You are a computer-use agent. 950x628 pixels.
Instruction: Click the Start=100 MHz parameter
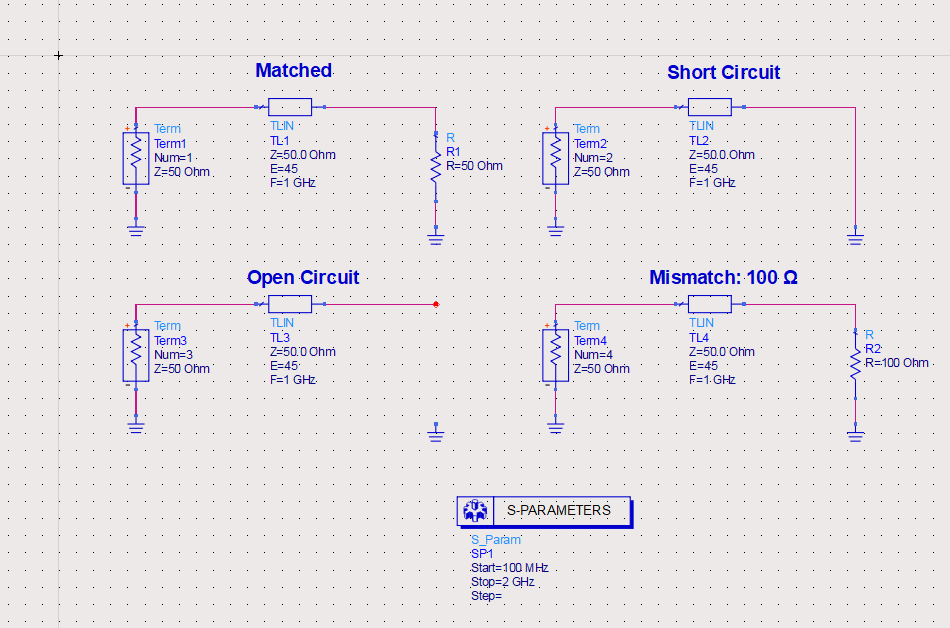pos(510,568)
